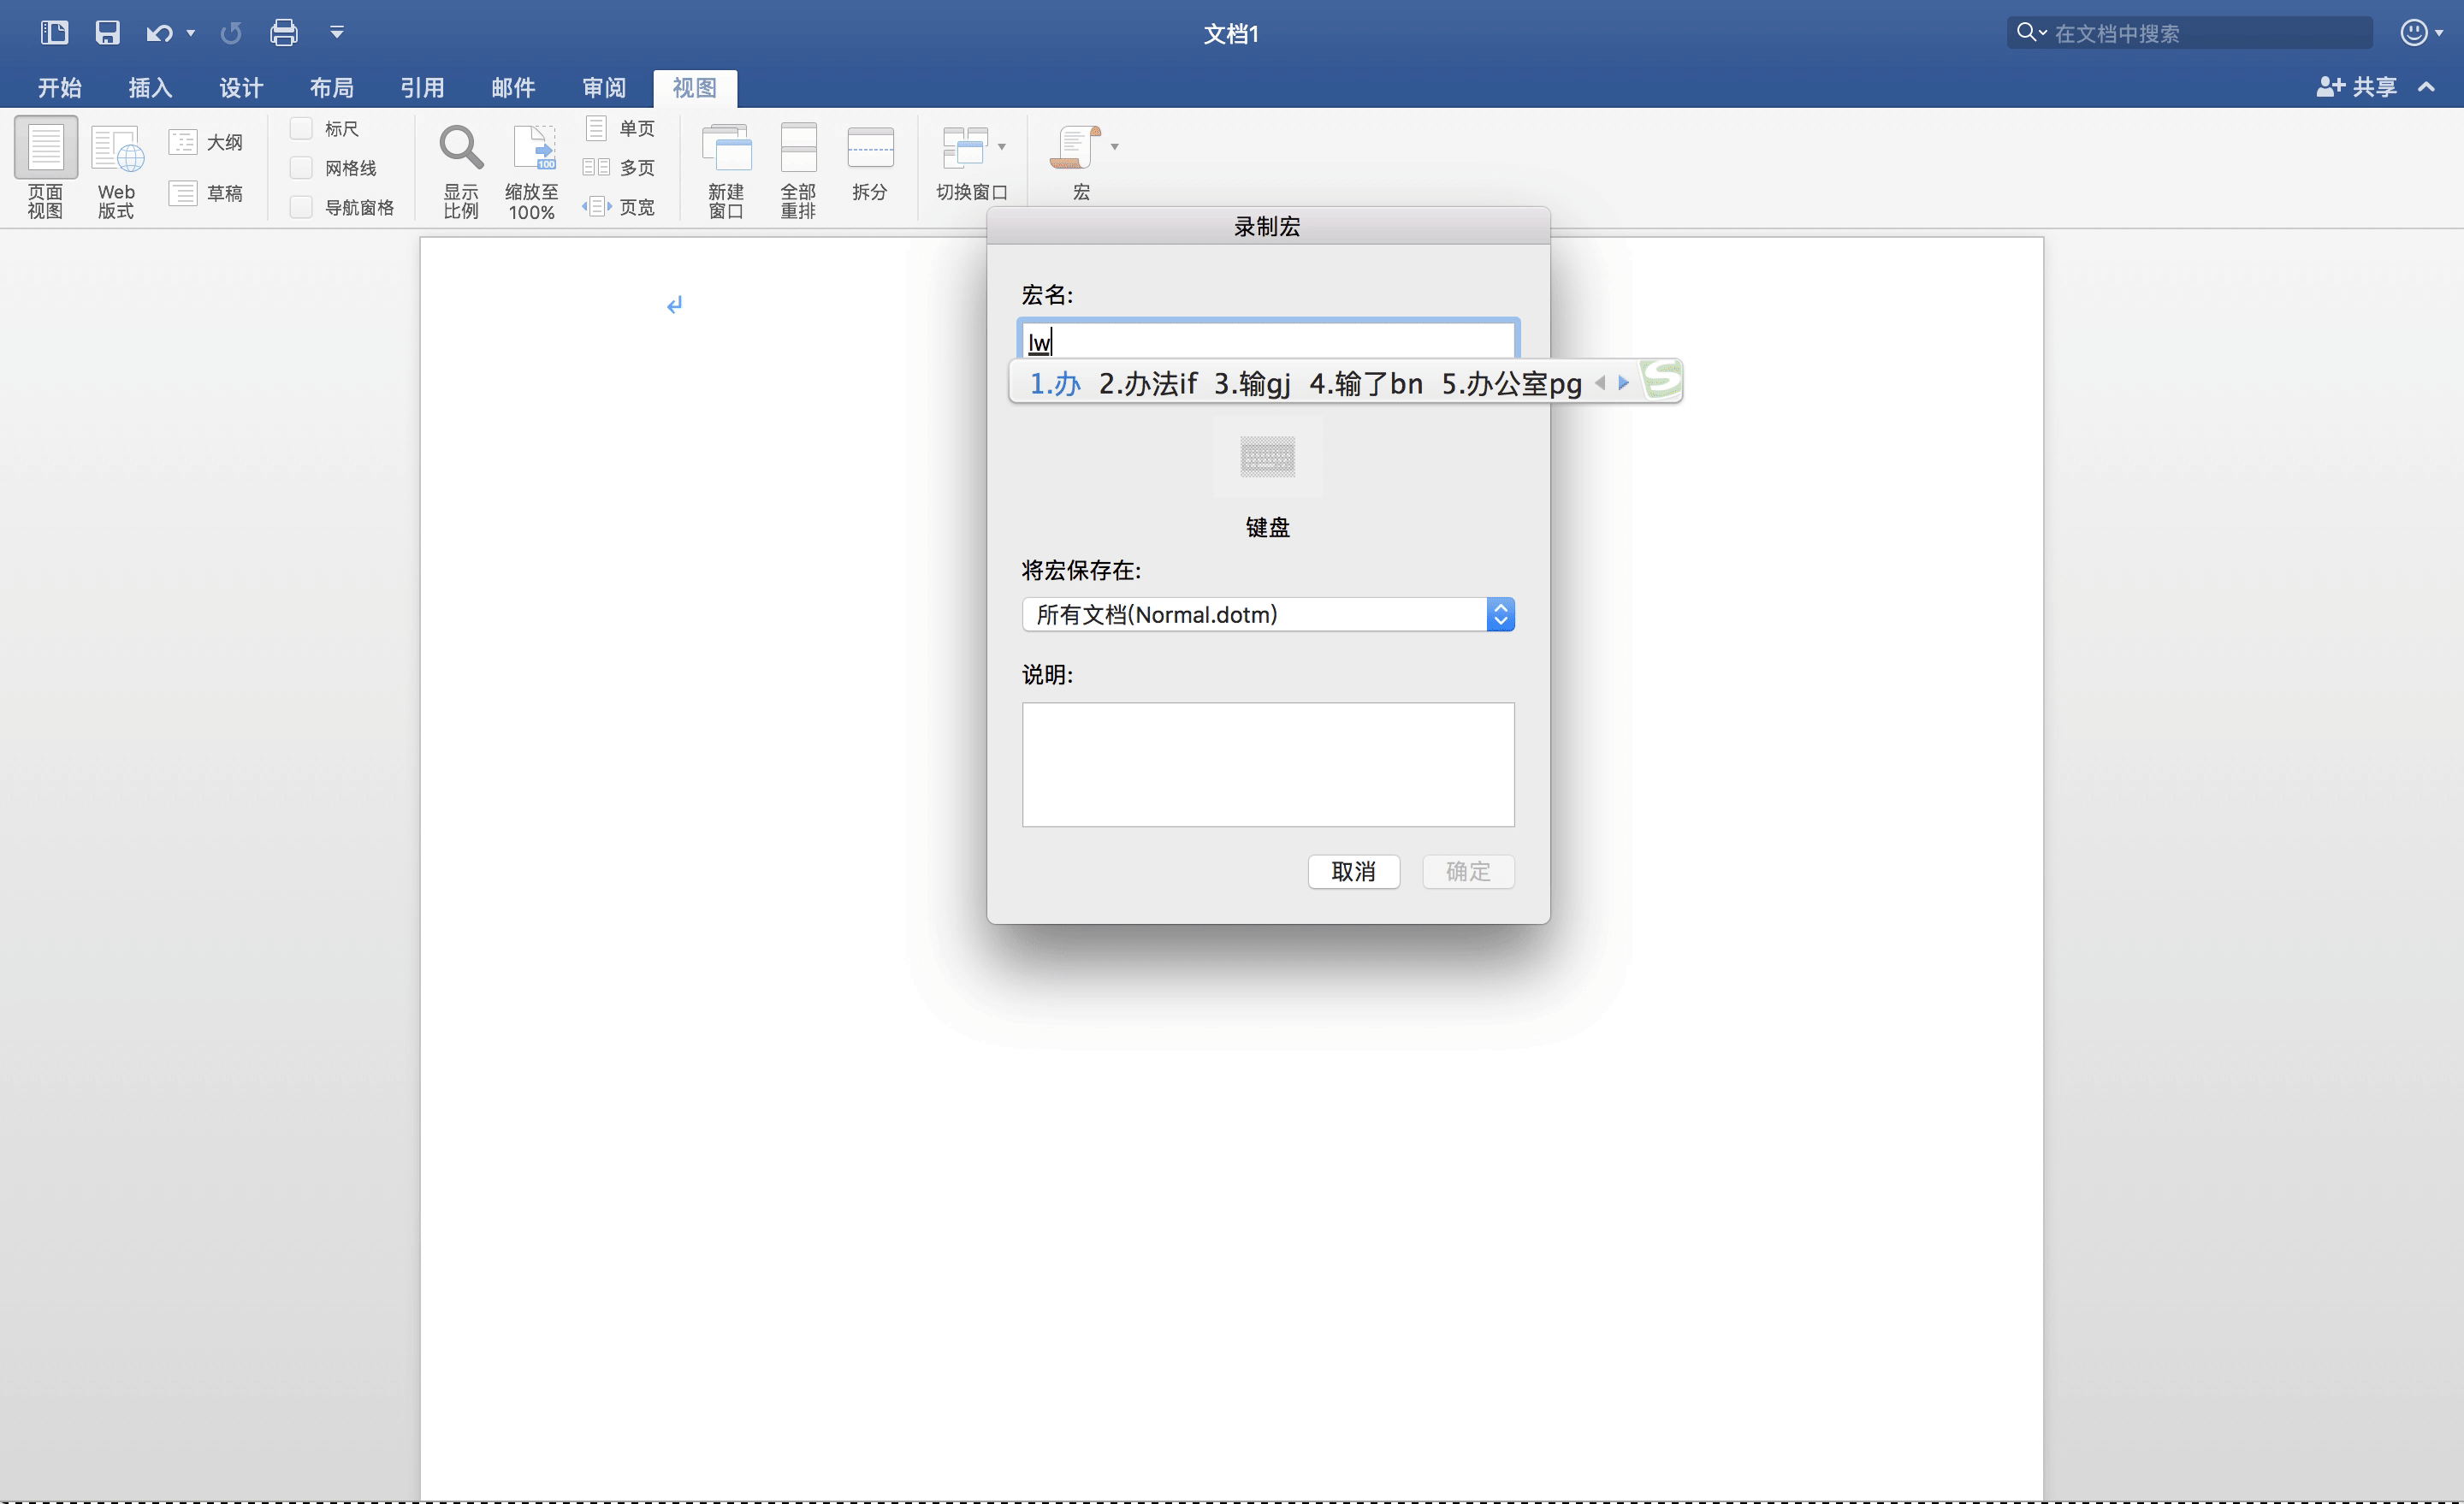The height and width of the screenshot is (1504, 2464).
Task: Toggle the Gridlines (网格线) checkbox
Action: tap(301, 168)
